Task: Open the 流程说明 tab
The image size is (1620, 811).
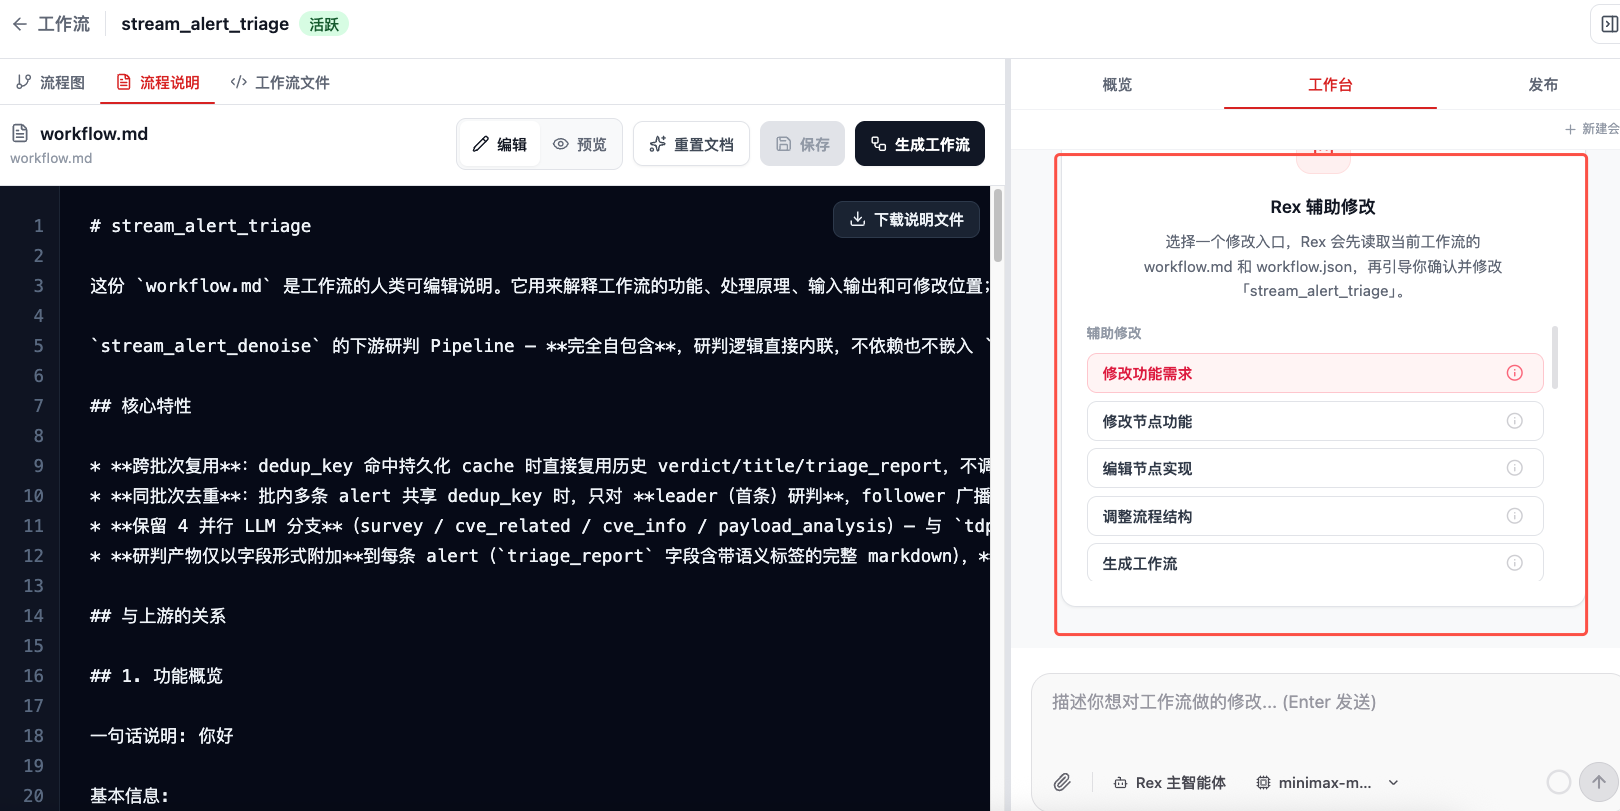Action: coord(158,82)
